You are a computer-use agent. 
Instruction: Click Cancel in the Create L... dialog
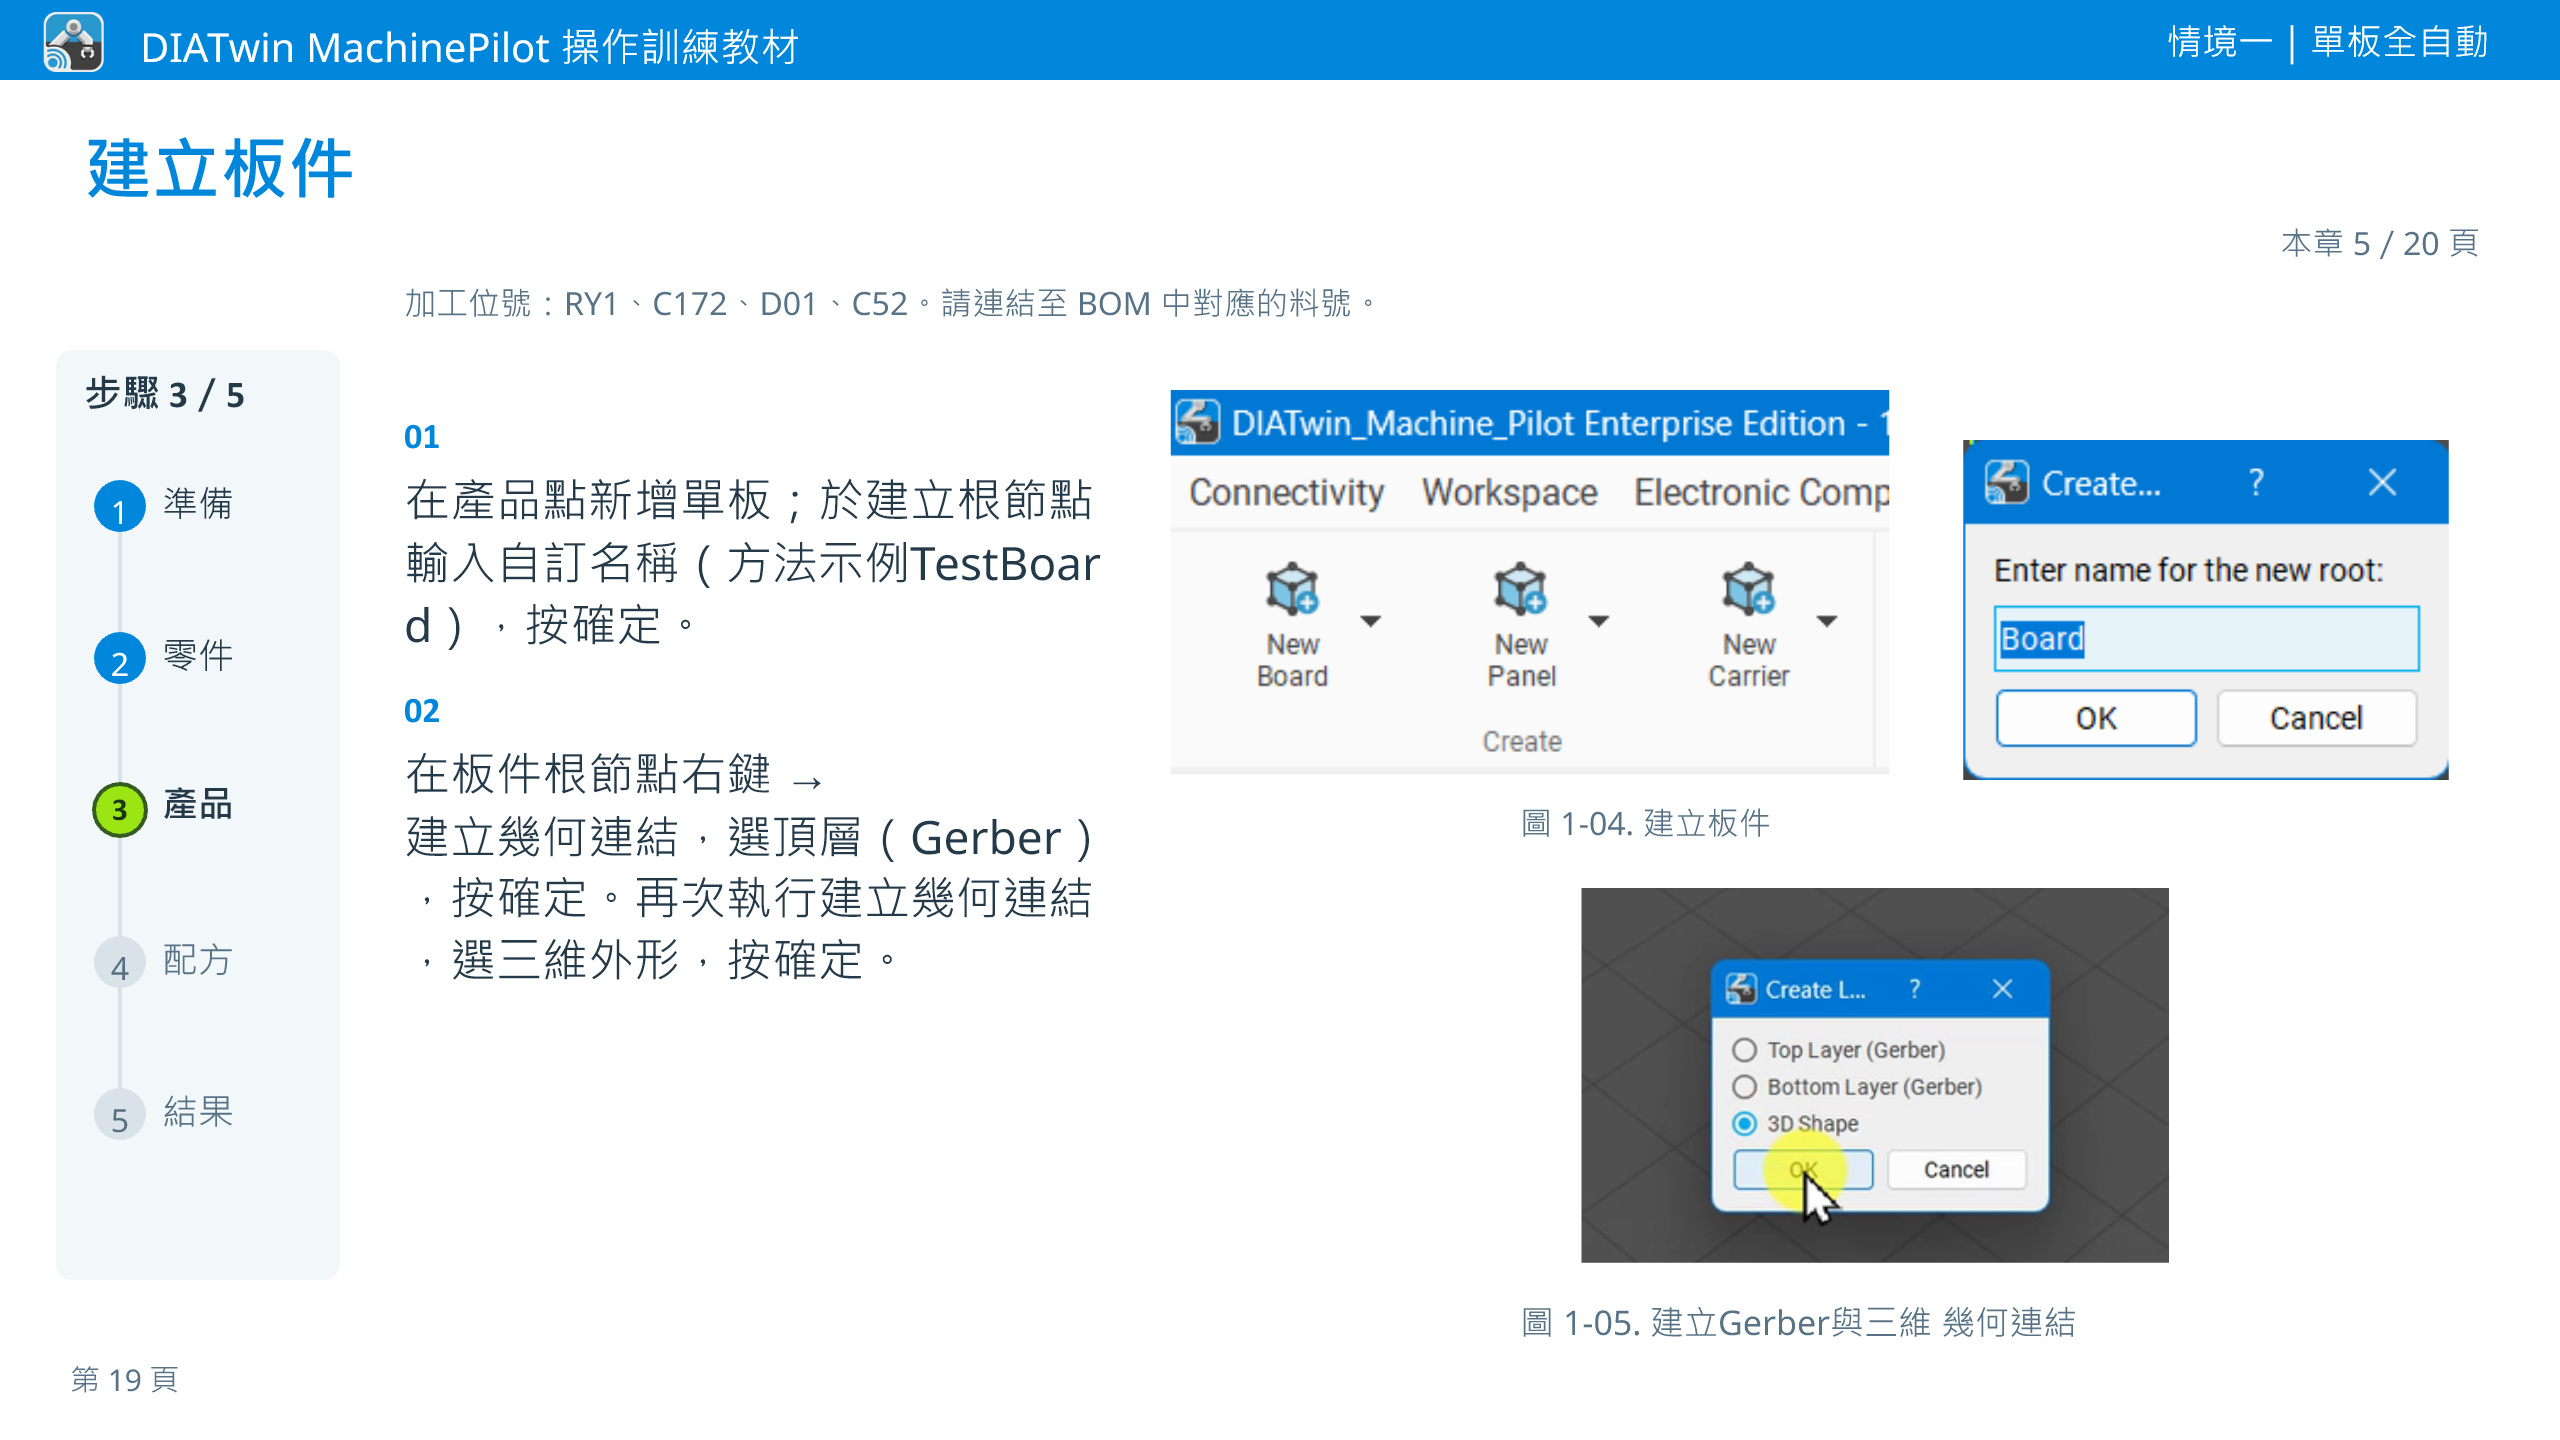1956,1170
